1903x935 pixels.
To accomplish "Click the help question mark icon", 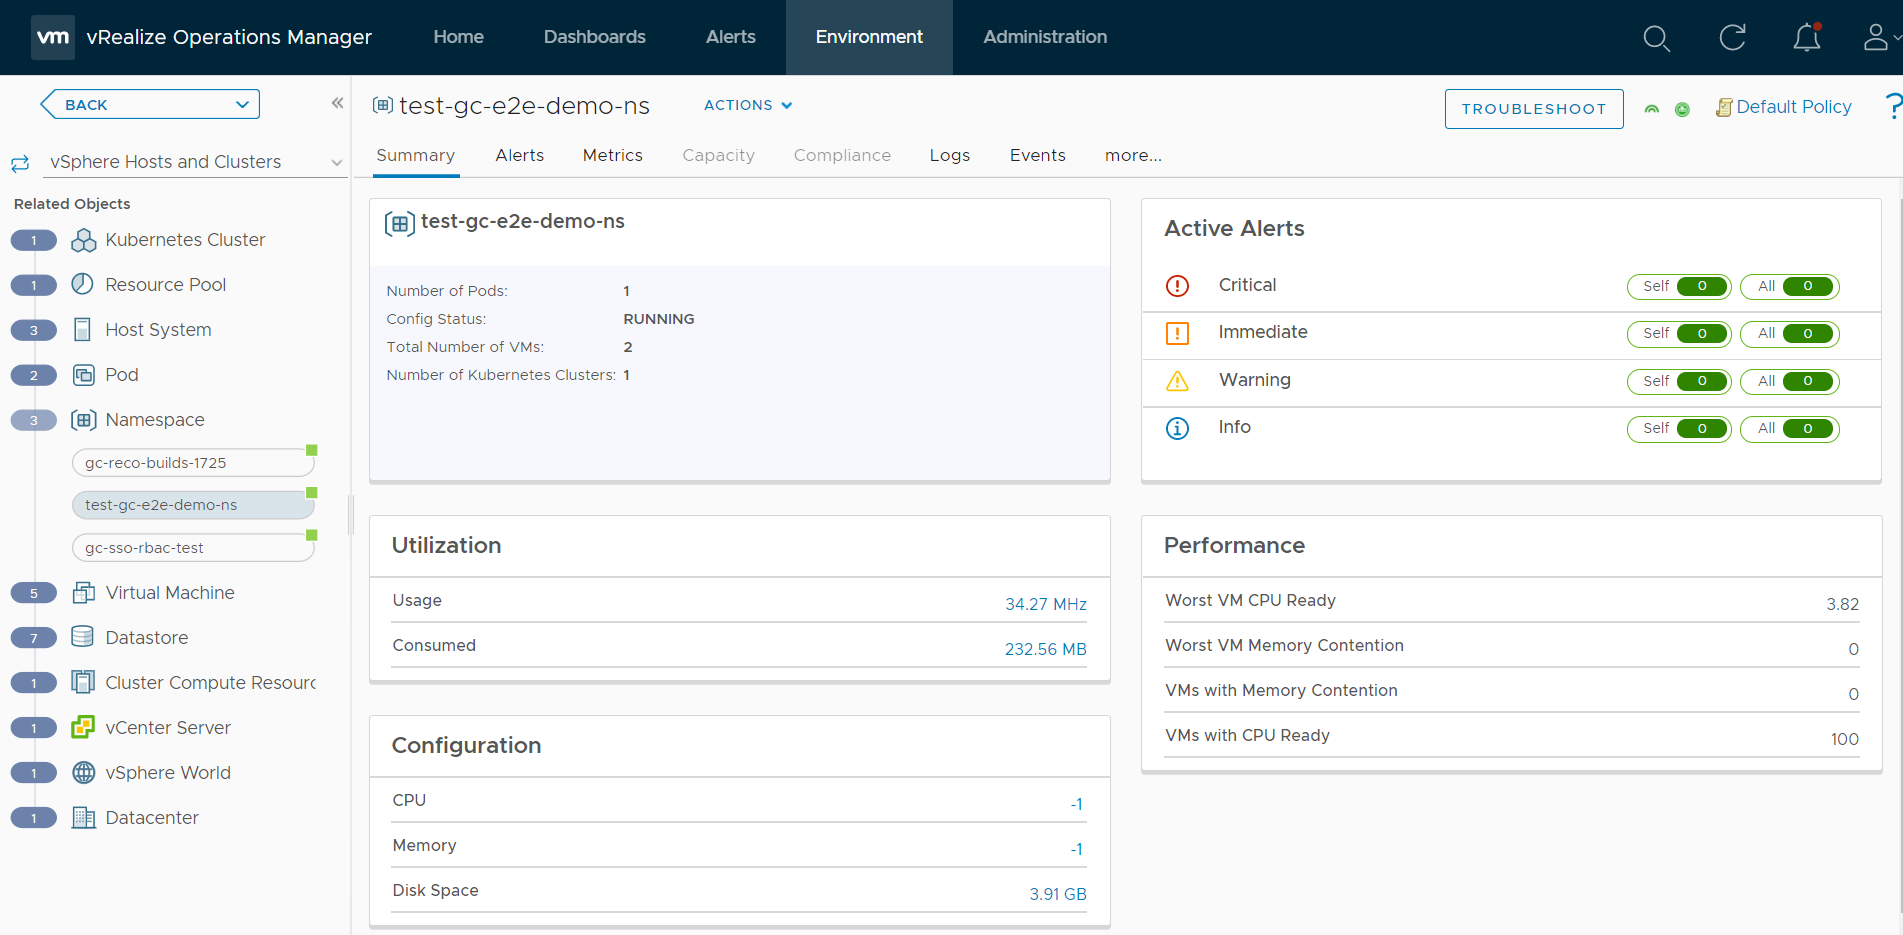I will 1892,106.
